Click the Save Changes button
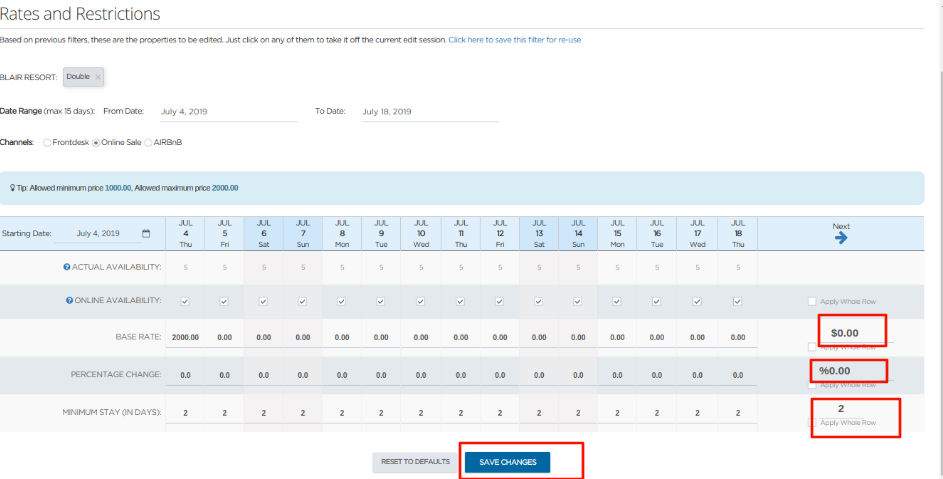This screenshot has height=479, width=943. point(507,462)
